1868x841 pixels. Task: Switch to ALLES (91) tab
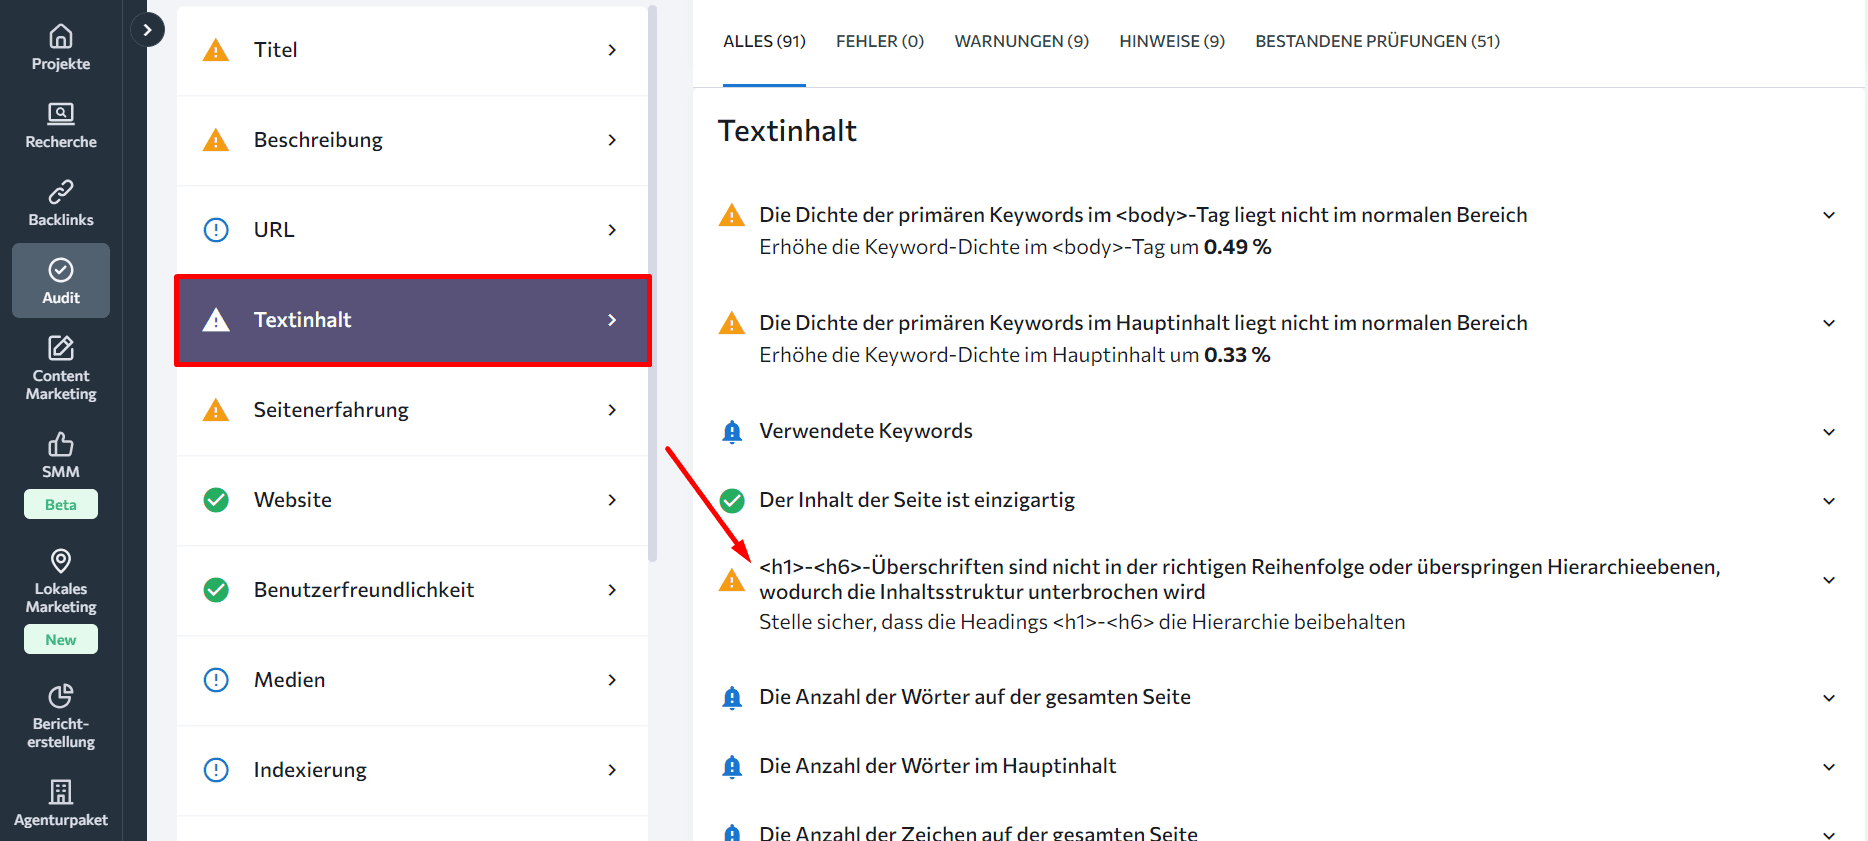coord(764,41)
